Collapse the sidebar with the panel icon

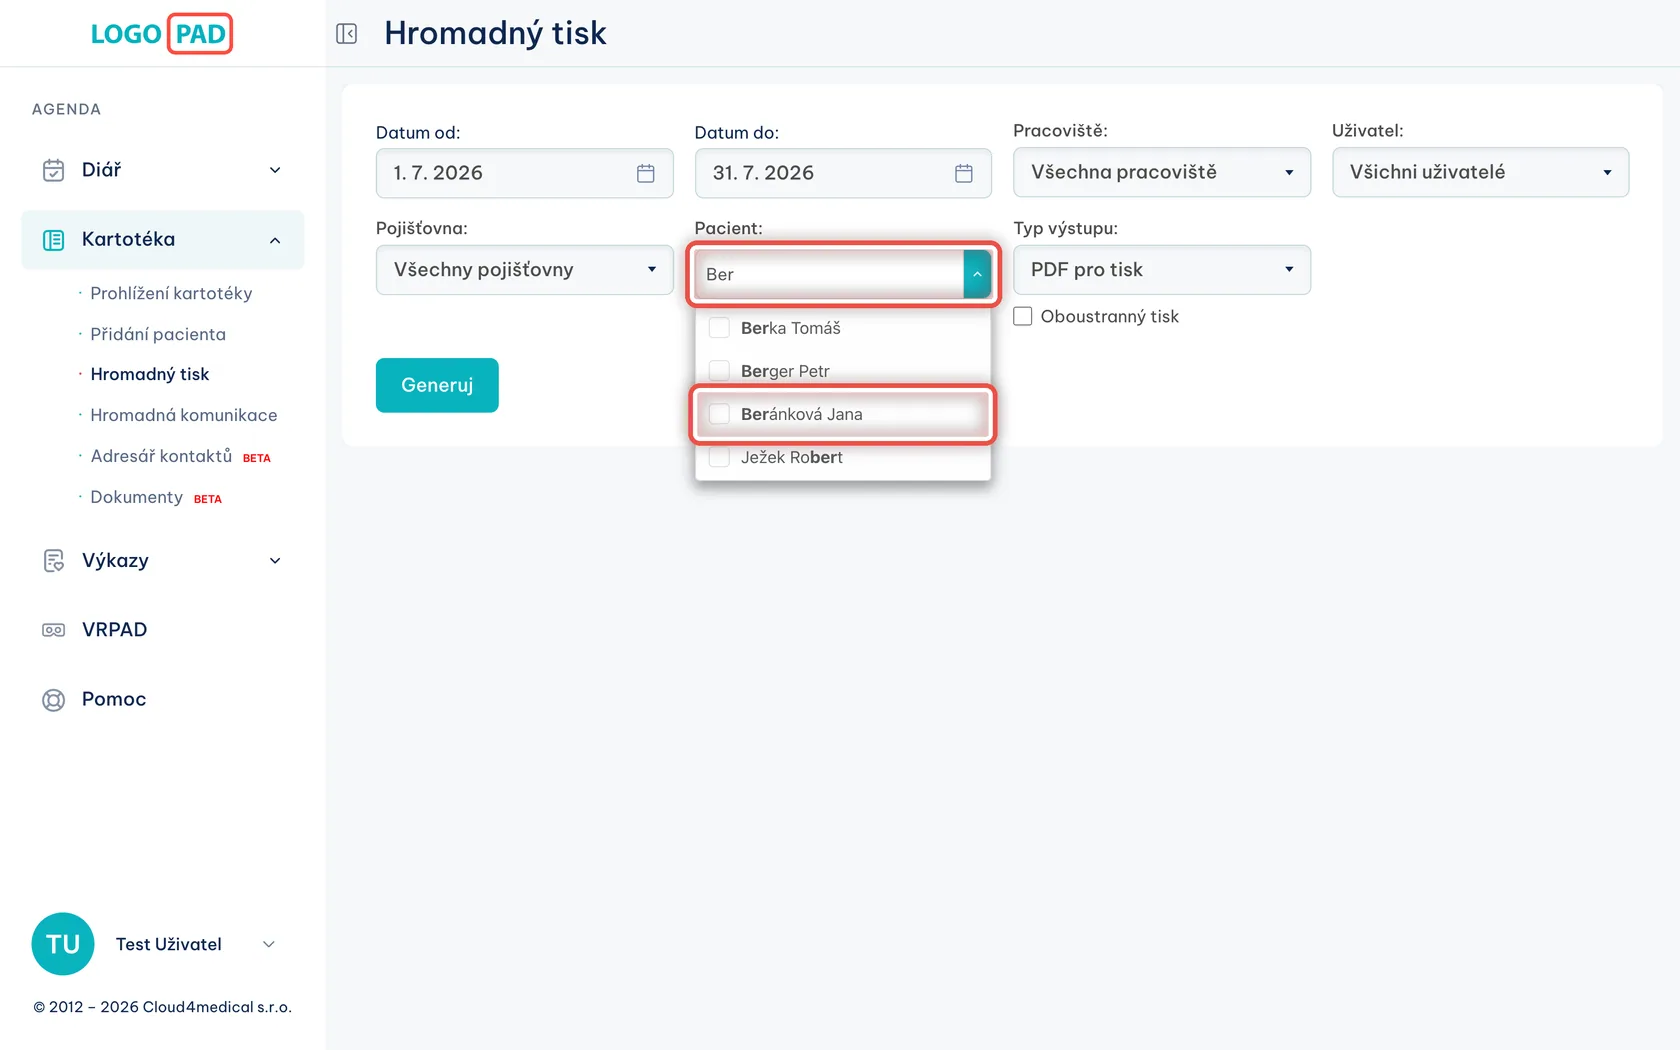click(x=347, y=34)
